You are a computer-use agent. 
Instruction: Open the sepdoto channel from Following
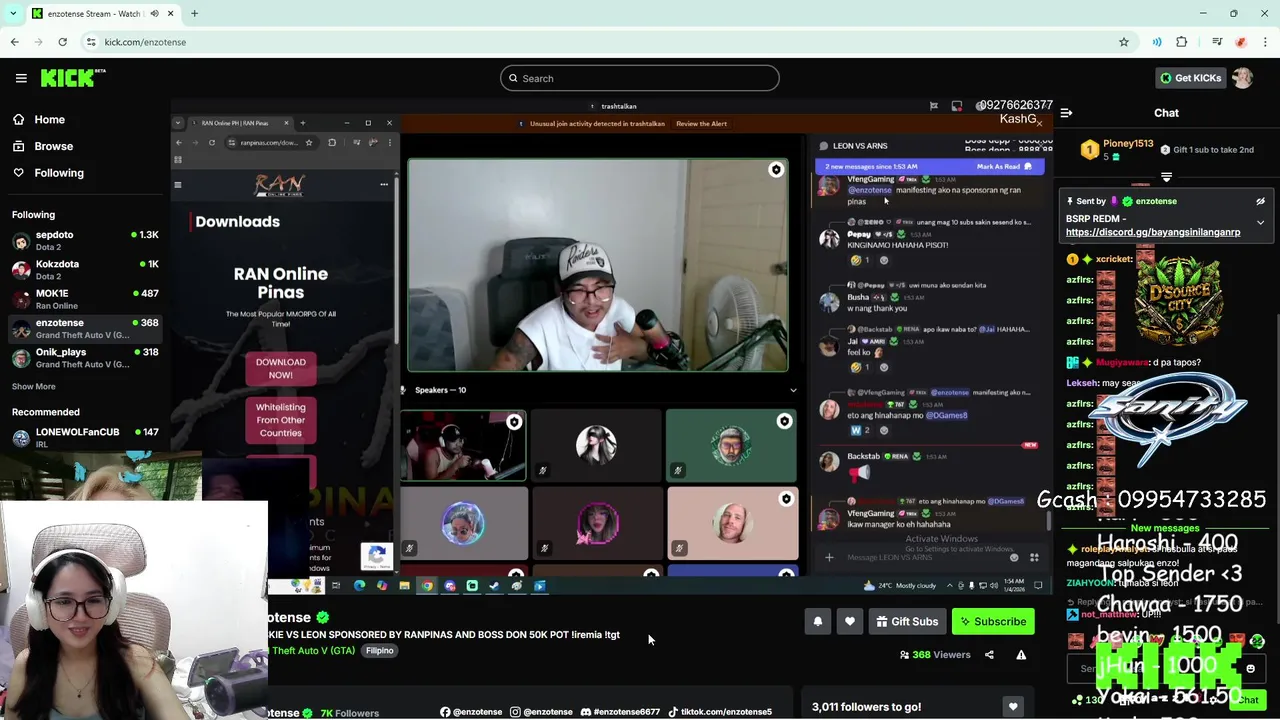pyautogui.click(x=85, y=240)
